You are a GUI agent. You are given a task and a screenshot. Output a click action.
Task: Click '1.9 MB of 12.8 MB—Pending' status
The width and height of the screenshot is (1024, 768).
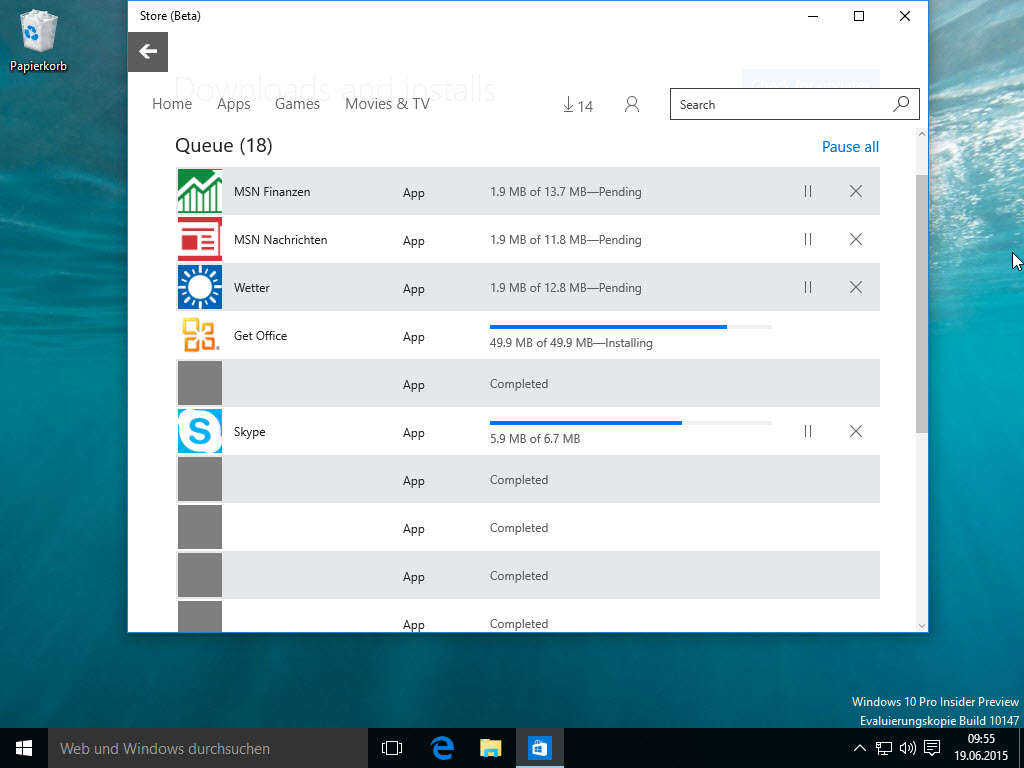tap(566, 287)
